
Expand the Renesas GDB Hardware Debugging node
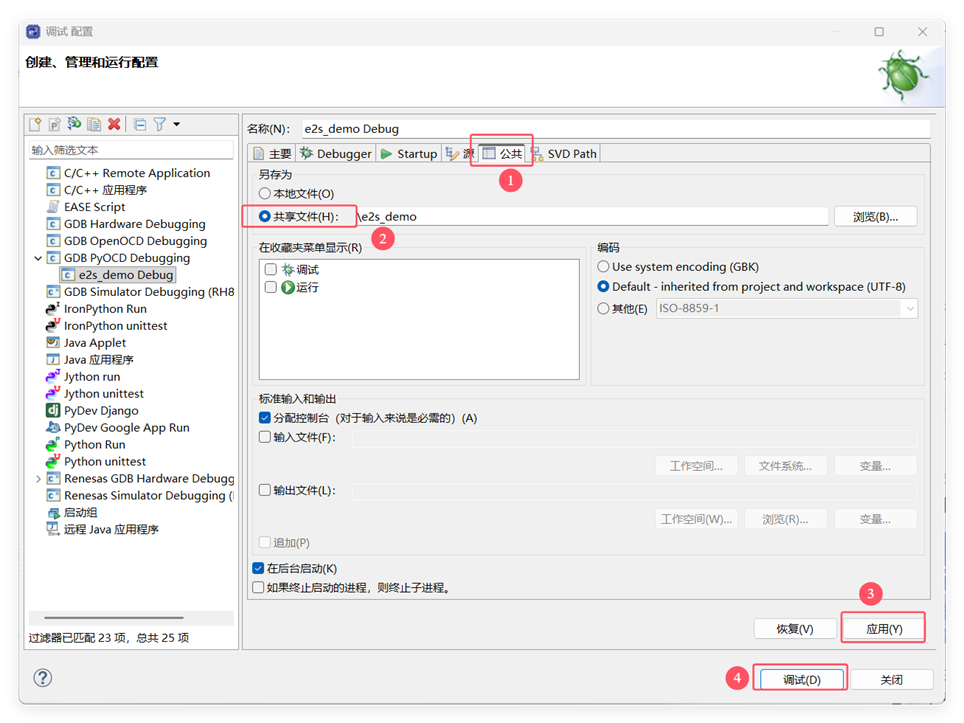click(38, 478)
